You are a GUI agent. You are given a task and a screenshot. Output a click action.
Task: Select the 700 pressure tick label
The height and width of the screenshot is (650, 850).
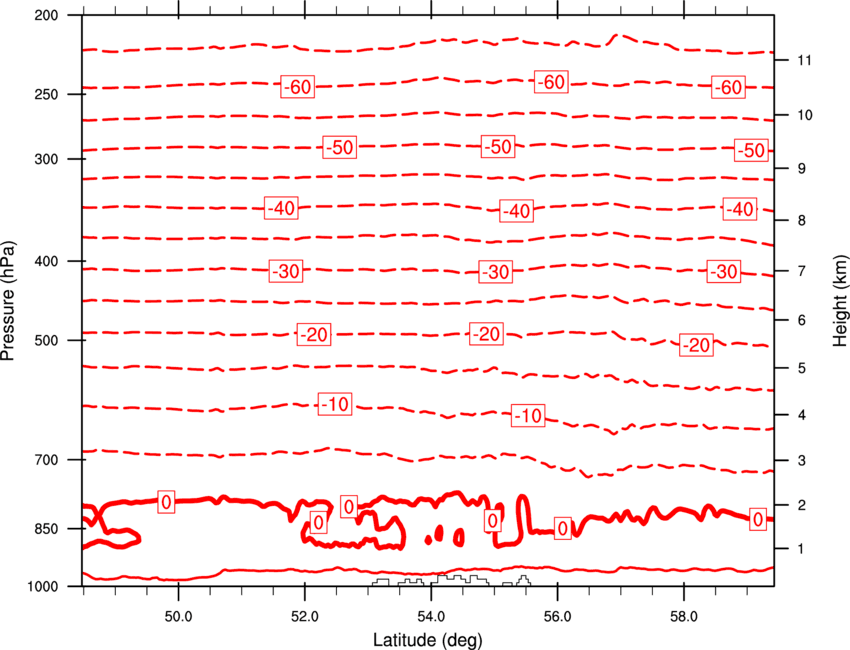click(x=46, y=460)
